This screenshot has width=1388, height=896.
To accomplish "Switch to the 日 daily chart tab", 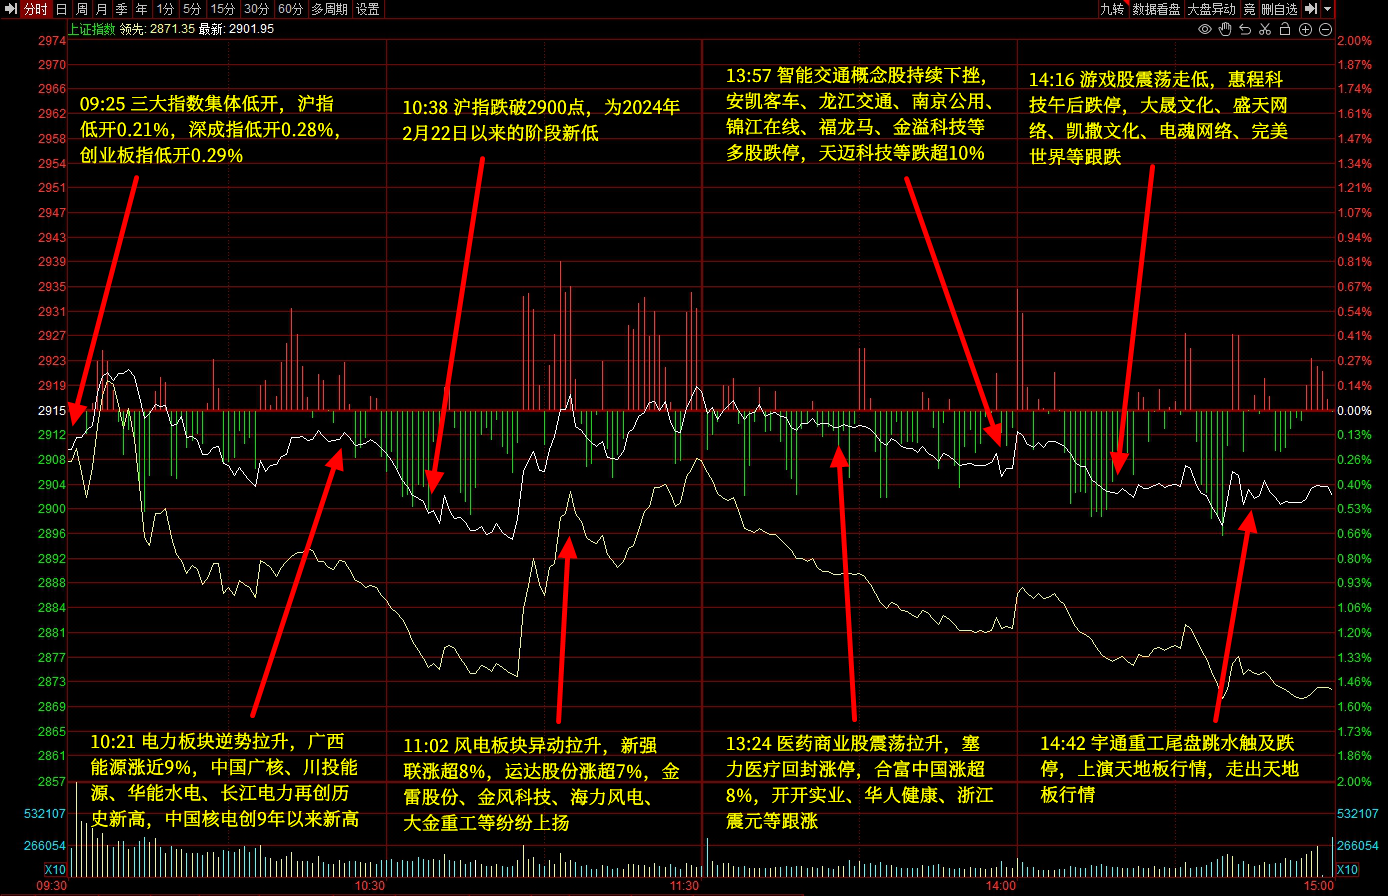I will tap(62, 9).
